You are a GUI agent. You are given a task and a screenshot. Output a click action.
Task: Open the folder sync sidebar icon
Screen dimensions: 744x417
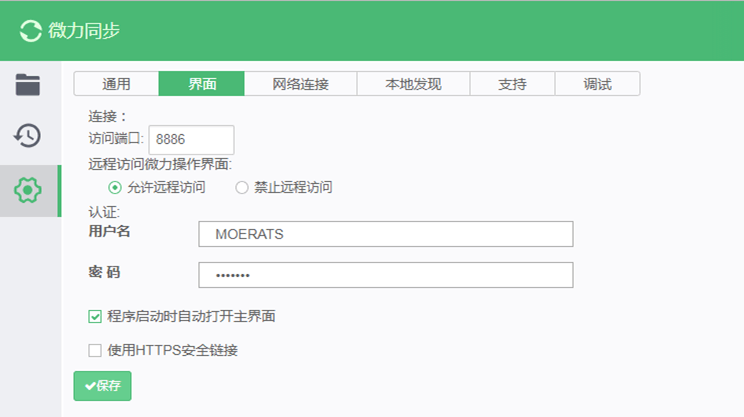[28, 85]
